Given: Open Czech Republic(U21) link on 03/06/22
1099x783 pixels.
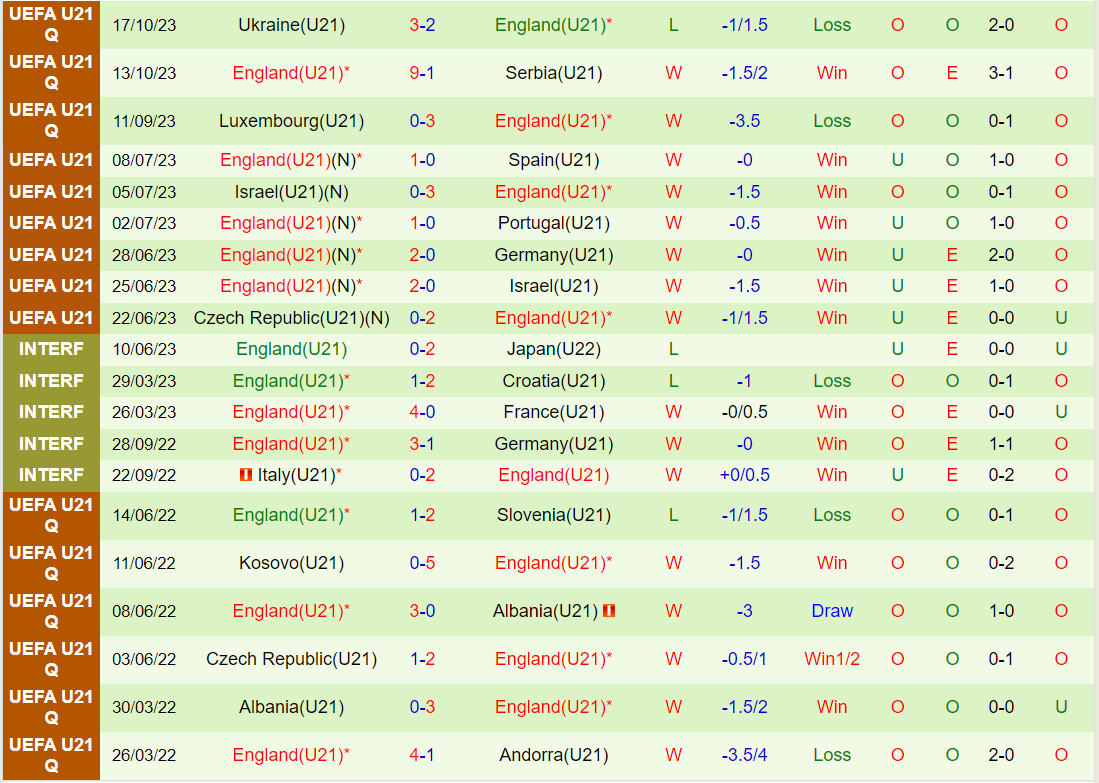Looking at the screenshot, I should (x=292, y=660).
